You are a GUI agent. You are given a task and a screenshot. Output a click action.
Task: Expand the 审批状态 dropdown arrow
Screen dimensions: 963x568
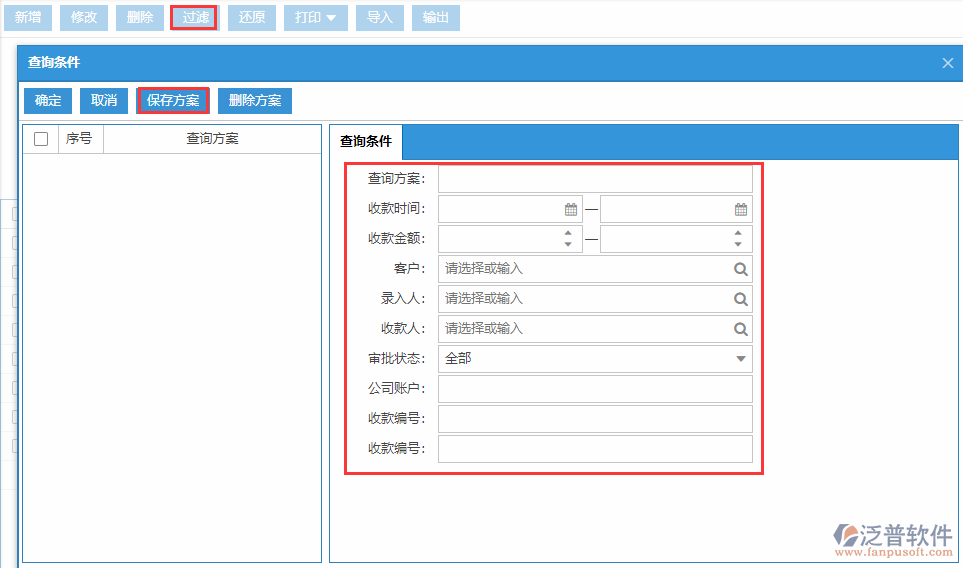741,359
